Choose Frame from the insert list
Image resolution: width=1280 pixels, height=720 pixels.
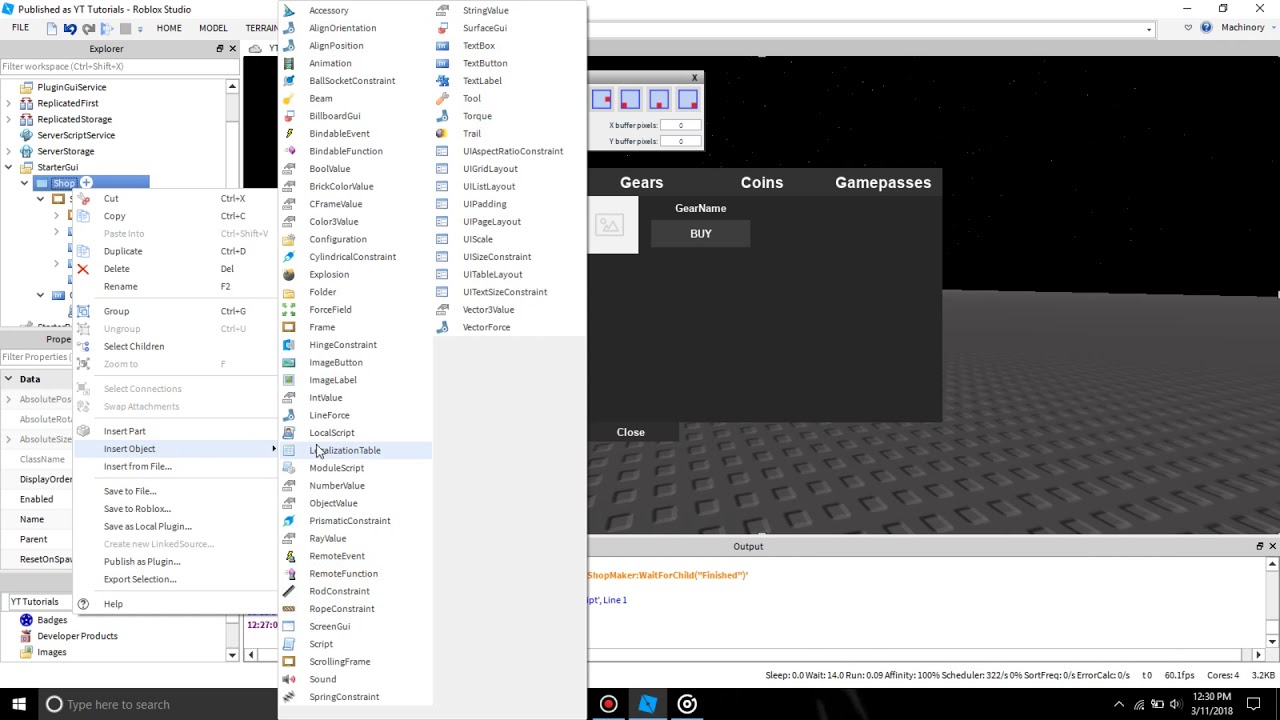click(355, 327)
